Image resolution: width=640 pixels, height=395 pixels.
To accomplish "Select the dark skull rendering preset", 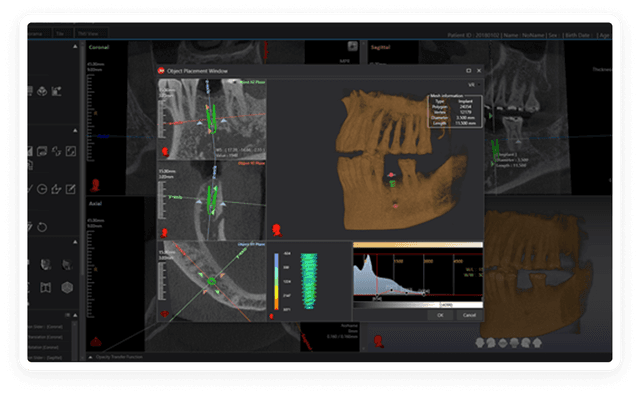I will click(67, 264).
